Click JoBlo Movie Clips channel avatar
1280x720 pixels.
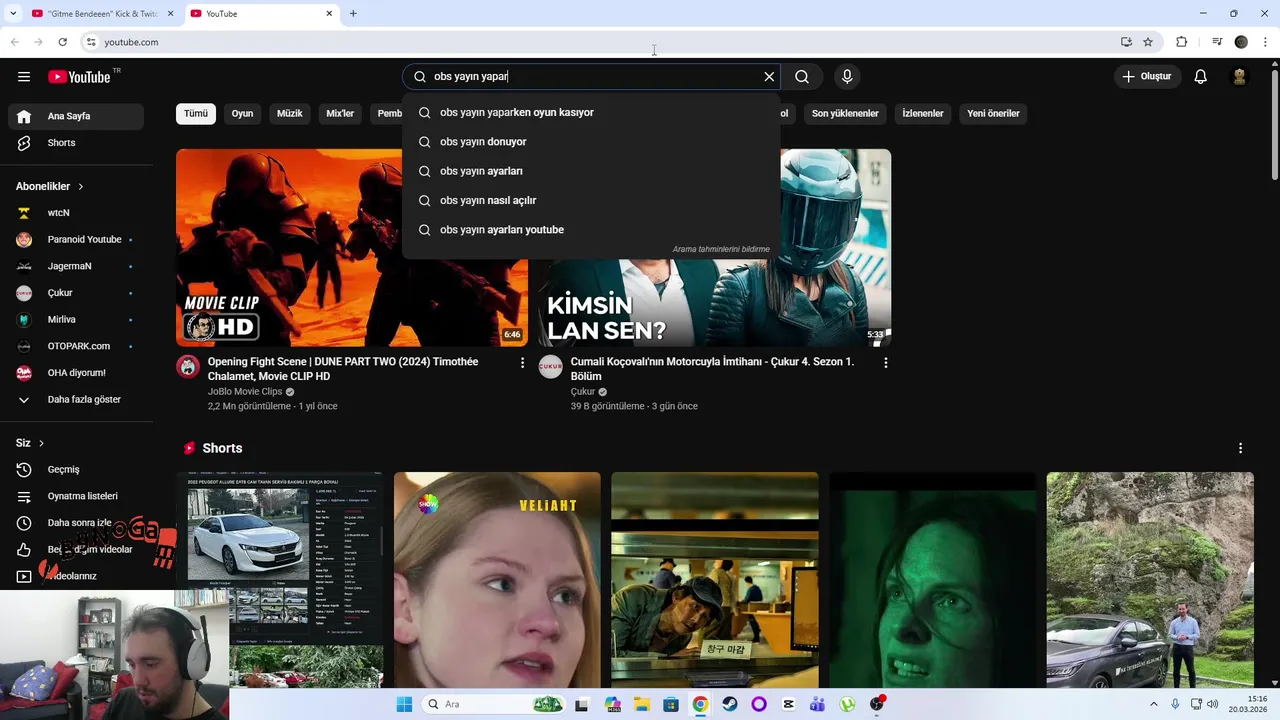click(x=188, y=366)
